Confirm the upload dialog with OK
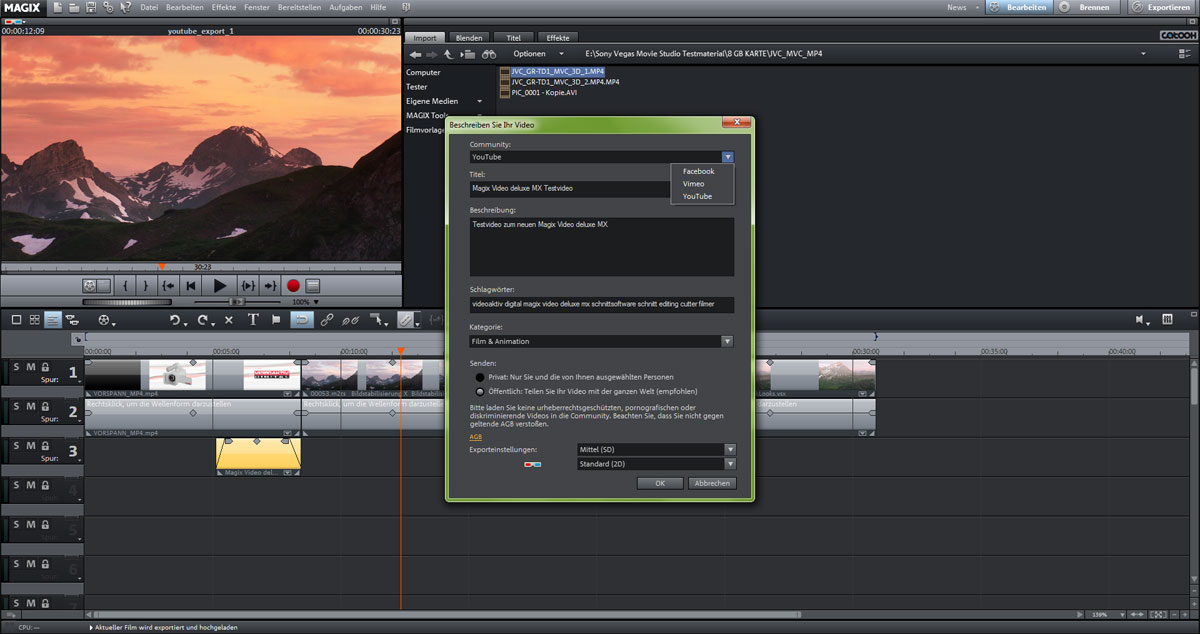The width and height of the screenshot is (1200, 634). click(660, 483)
